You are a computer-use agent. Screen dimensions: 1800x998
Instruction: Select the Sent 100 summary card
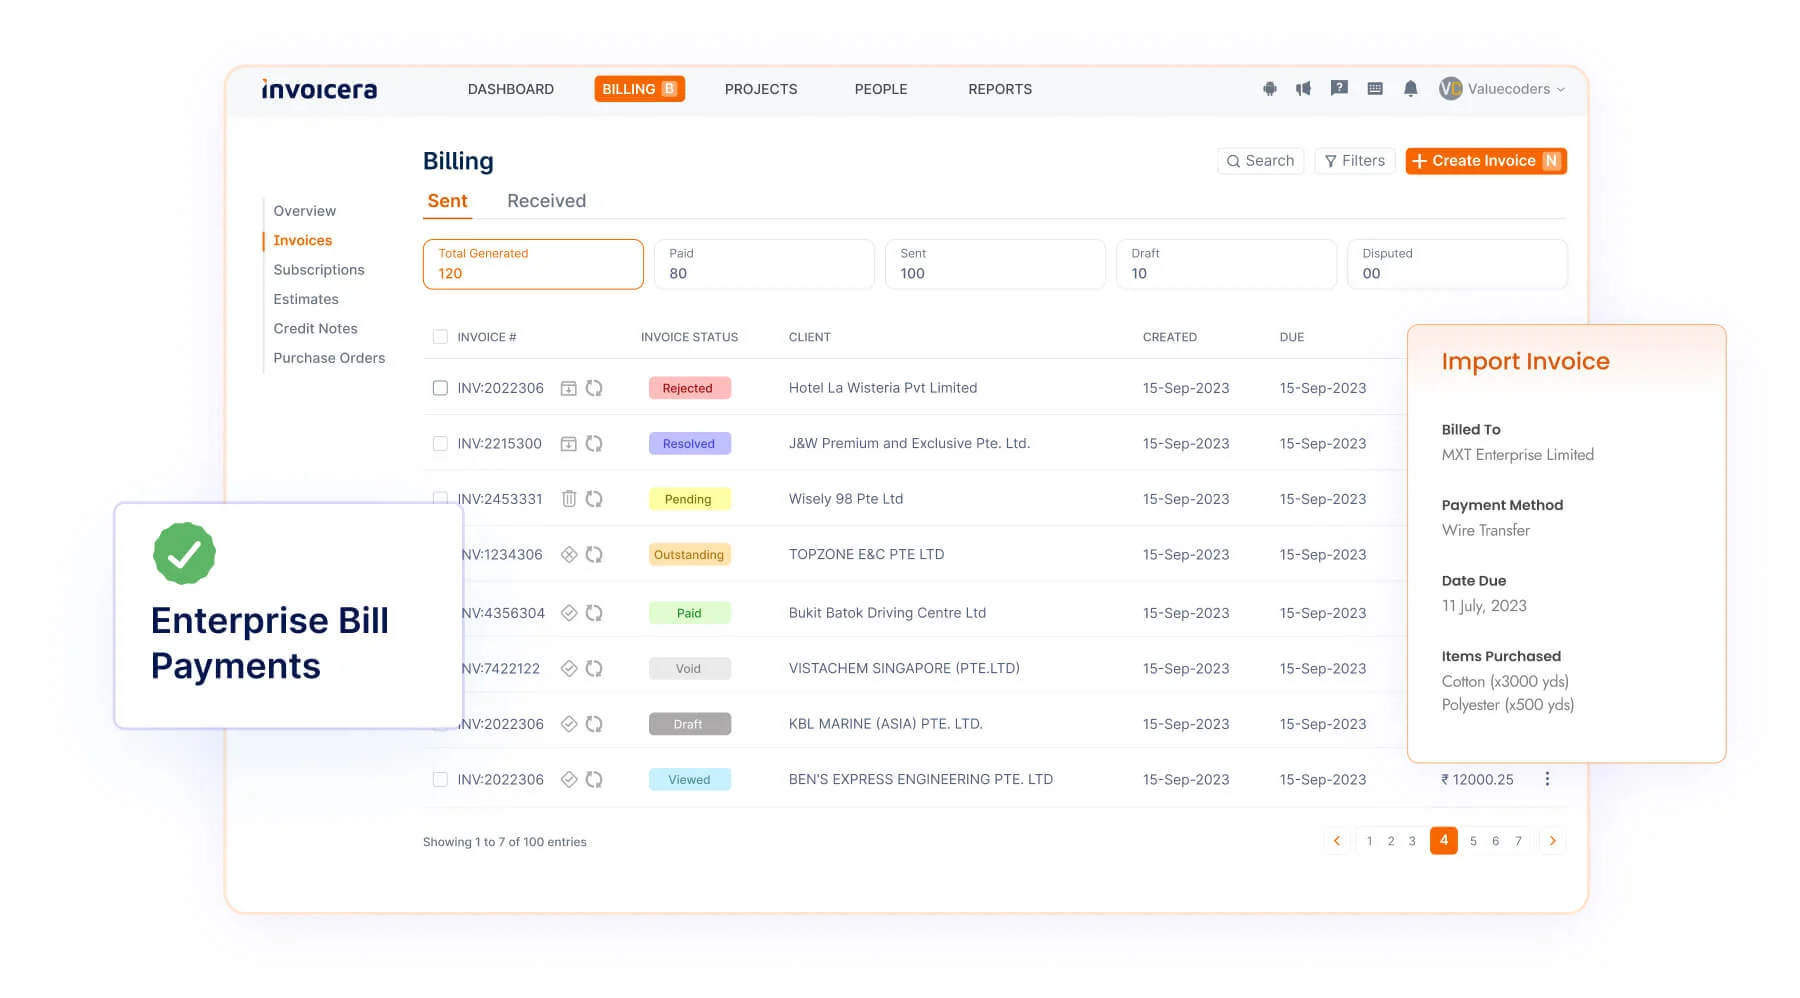point(995,264)
